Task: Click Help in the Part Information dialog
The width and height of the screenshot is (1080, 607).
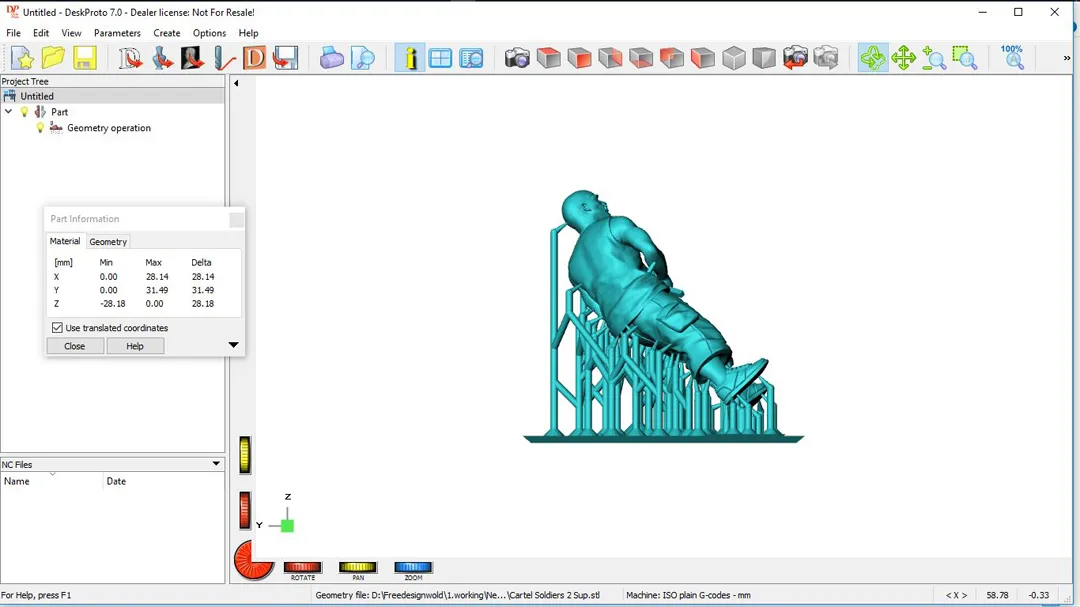Action: point(135,346)
